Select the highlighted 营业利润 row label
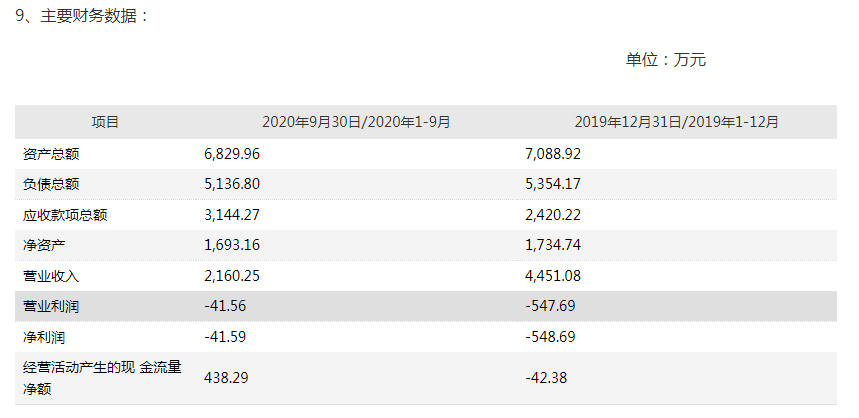 51,305
